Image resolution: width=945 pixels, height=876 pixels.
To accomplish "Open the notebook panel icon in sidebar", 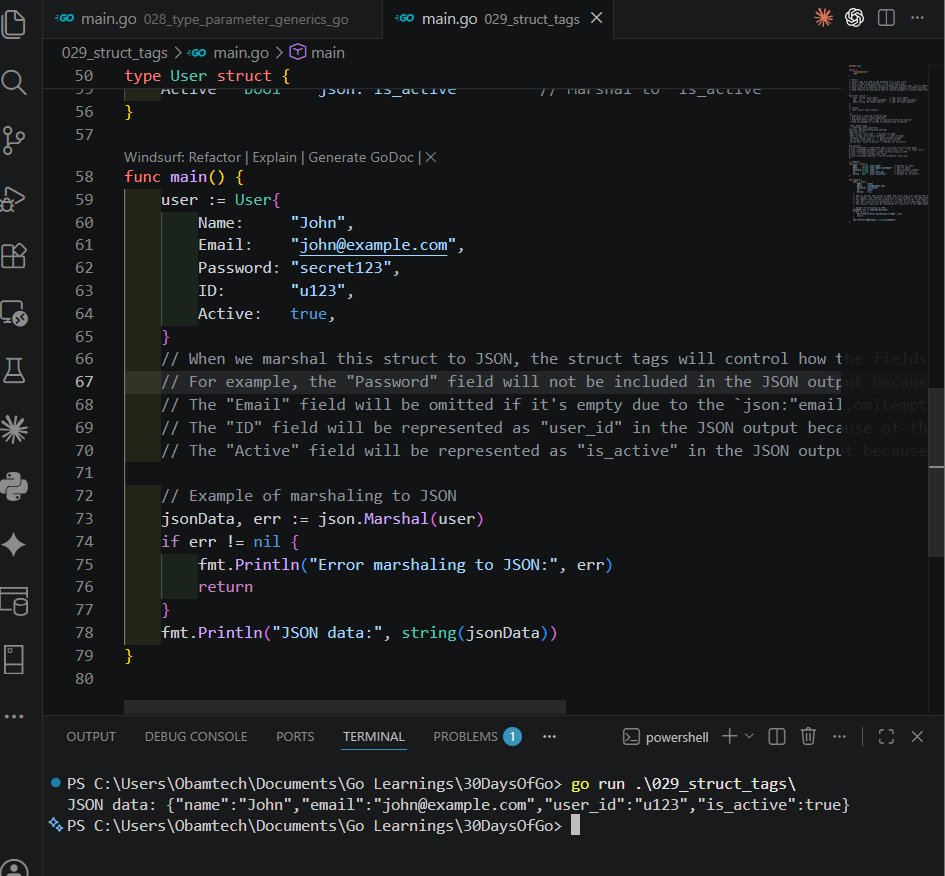I will [x=14, y=659].
